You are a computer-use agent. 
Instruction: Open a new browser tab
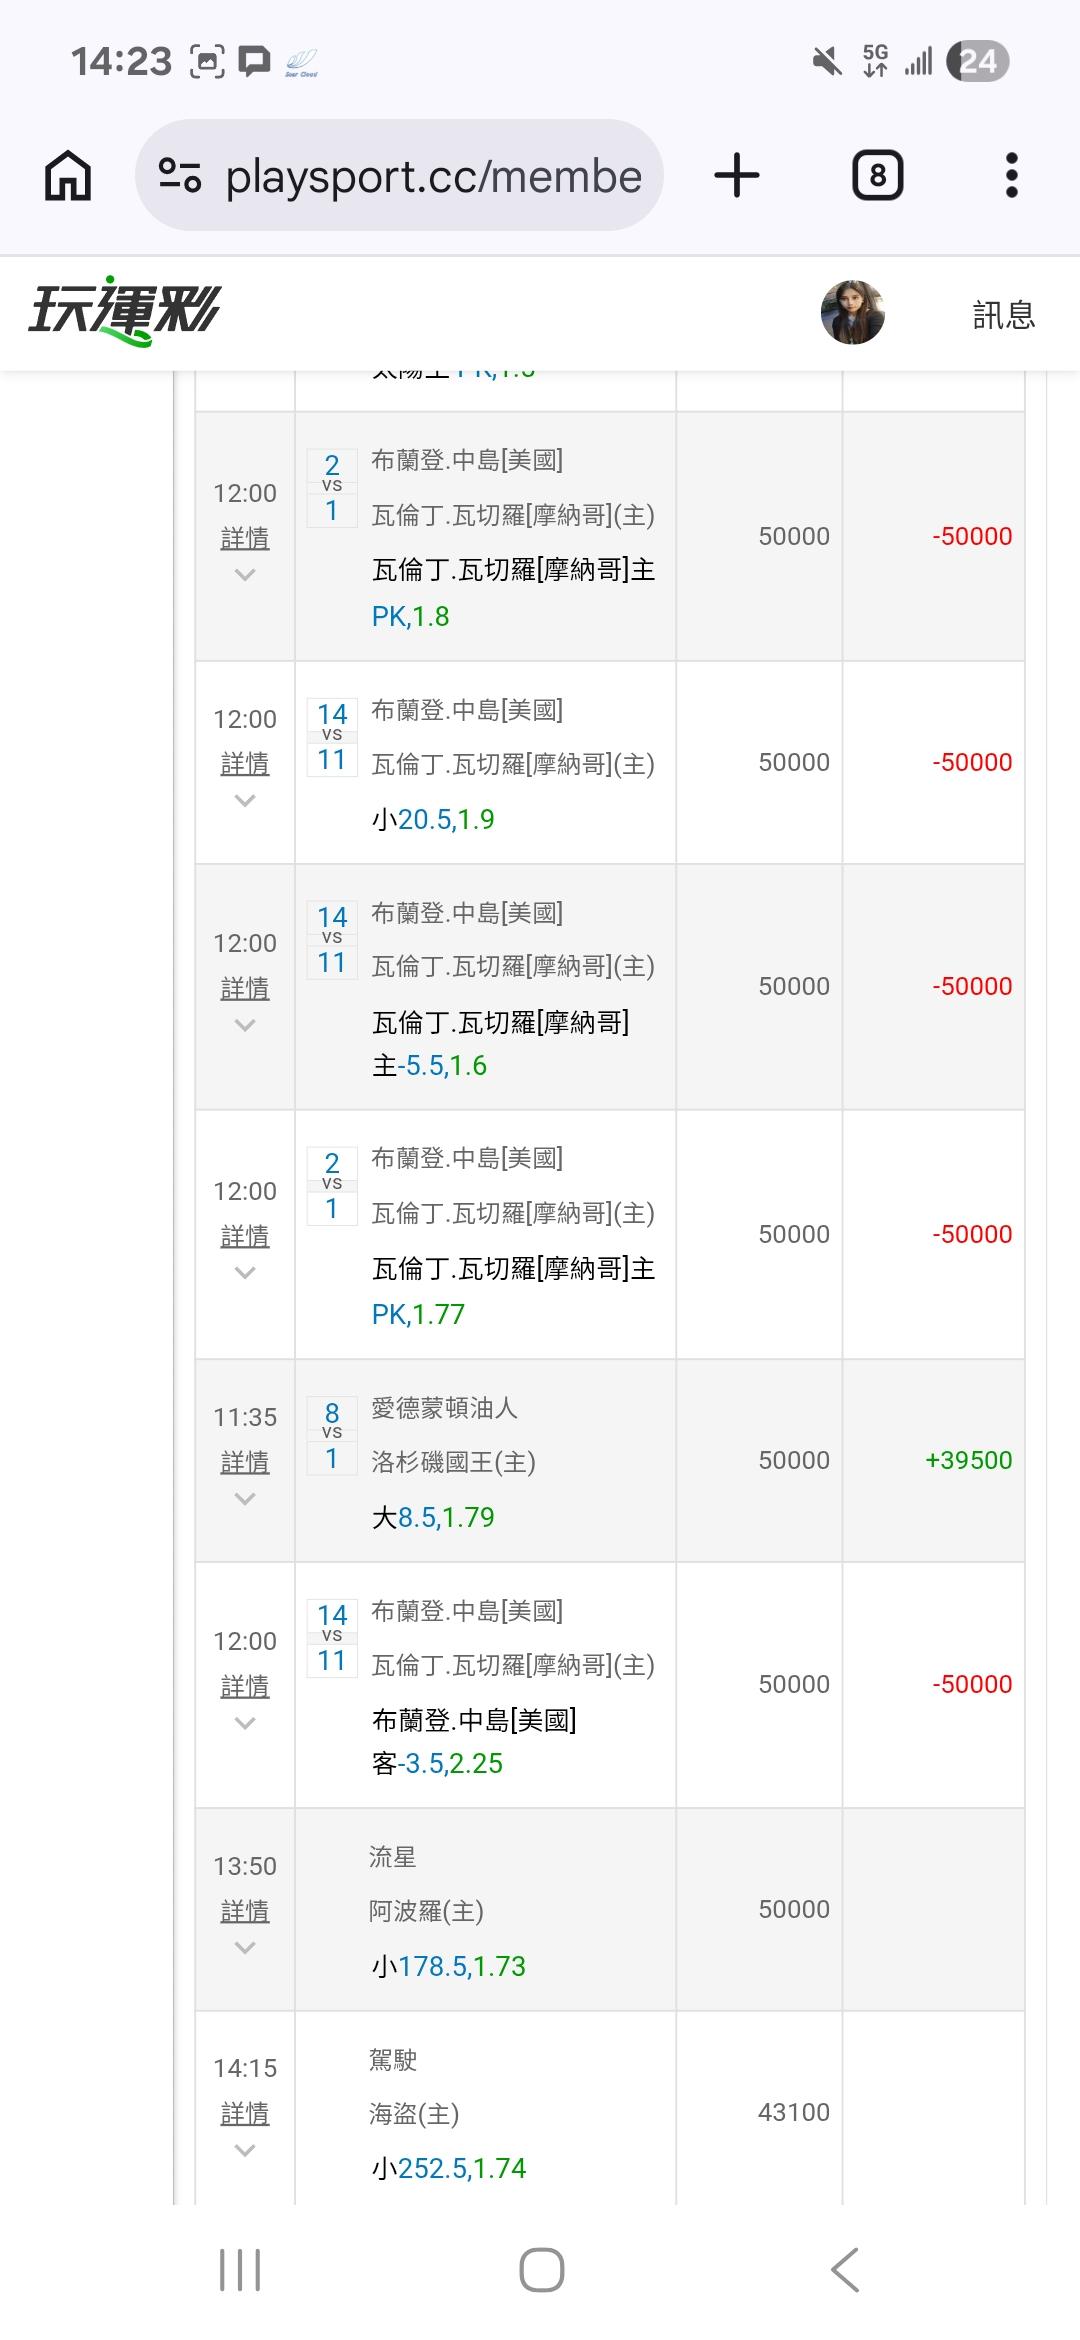click(737, 176)
